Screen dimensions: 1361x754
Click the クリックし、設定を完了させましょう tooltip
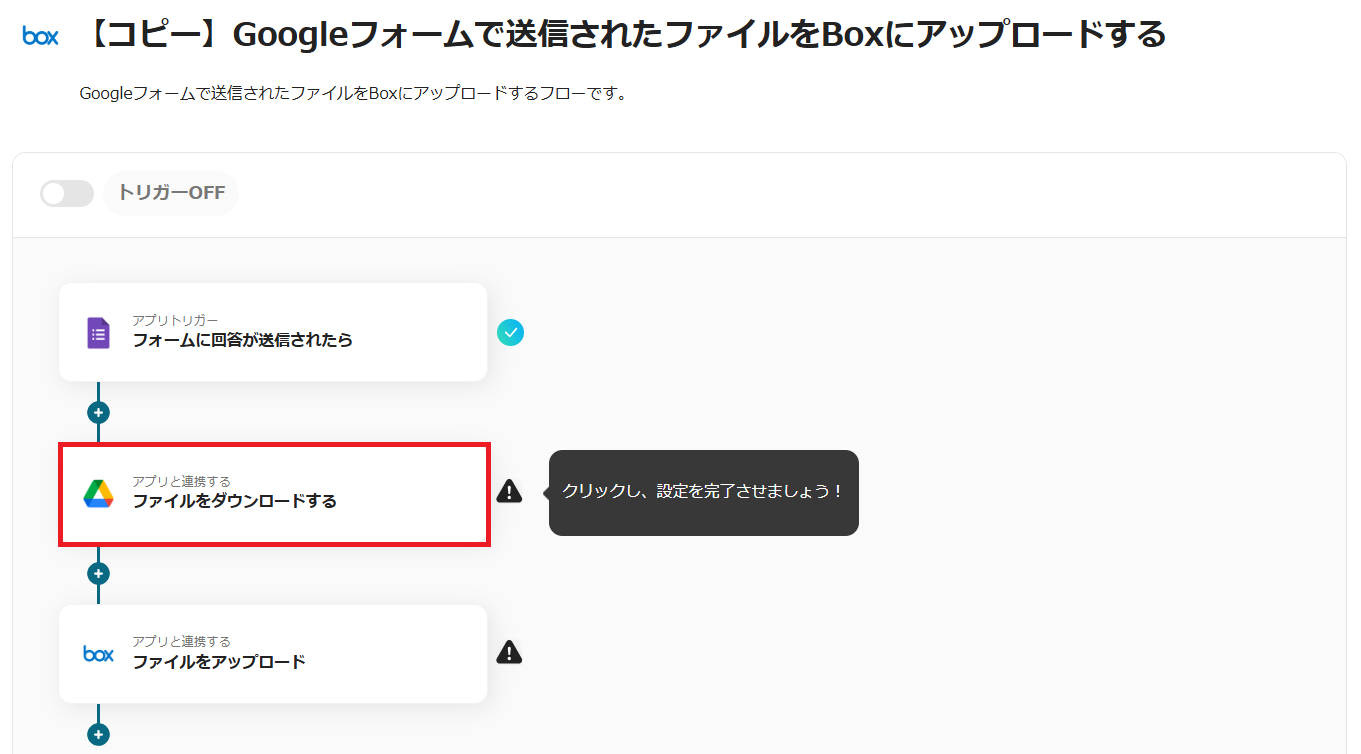click(703, 492)
